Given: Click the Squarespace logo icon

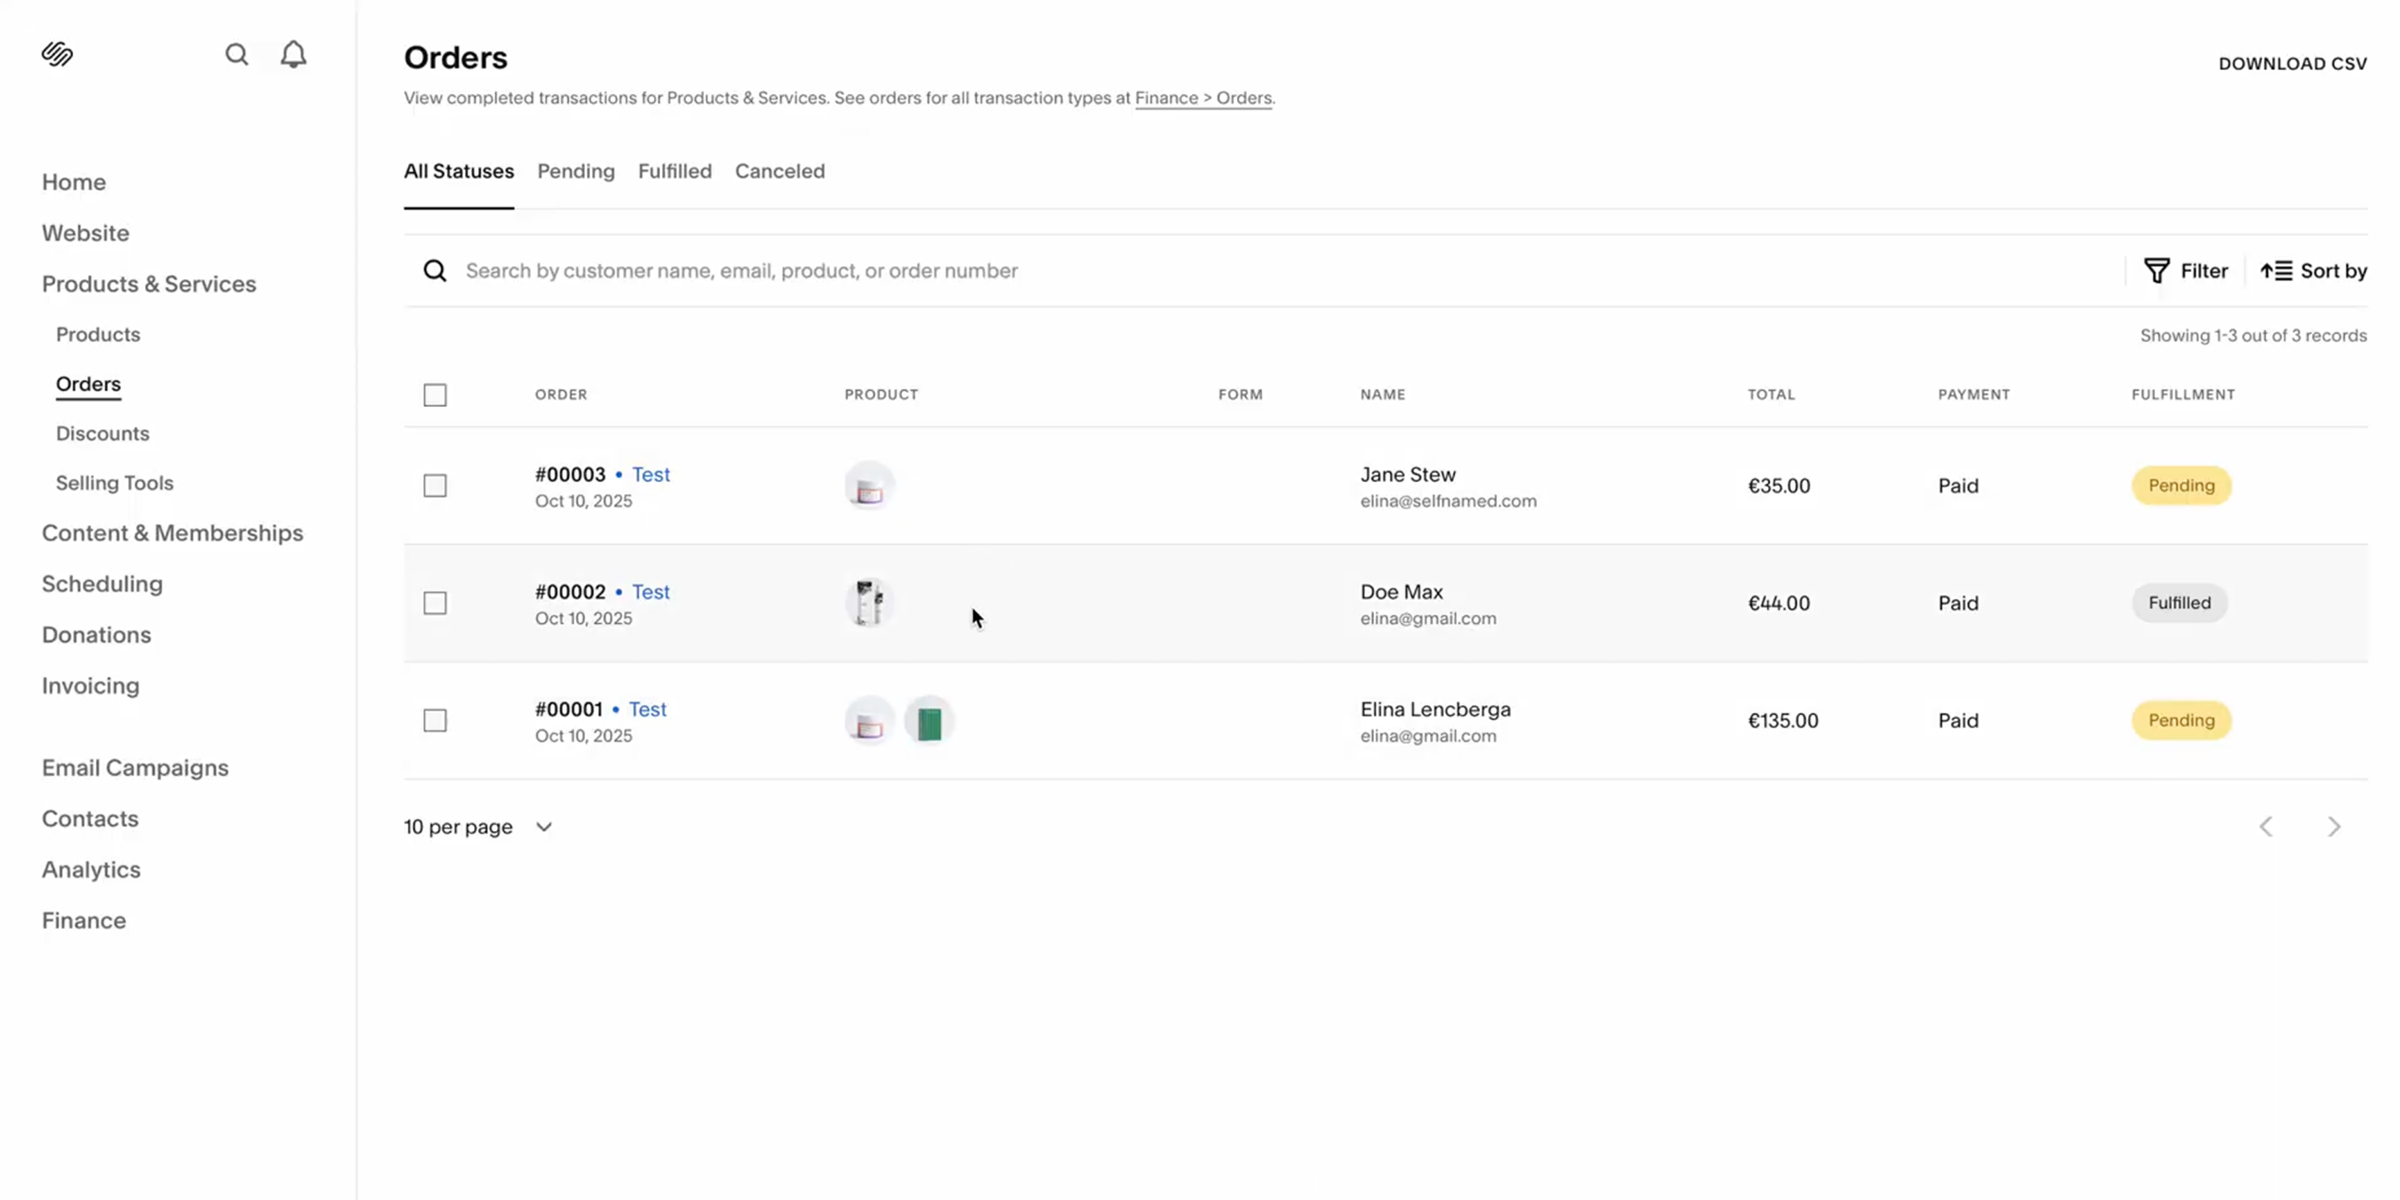Looking at the screenshot, I should (57, 54).
